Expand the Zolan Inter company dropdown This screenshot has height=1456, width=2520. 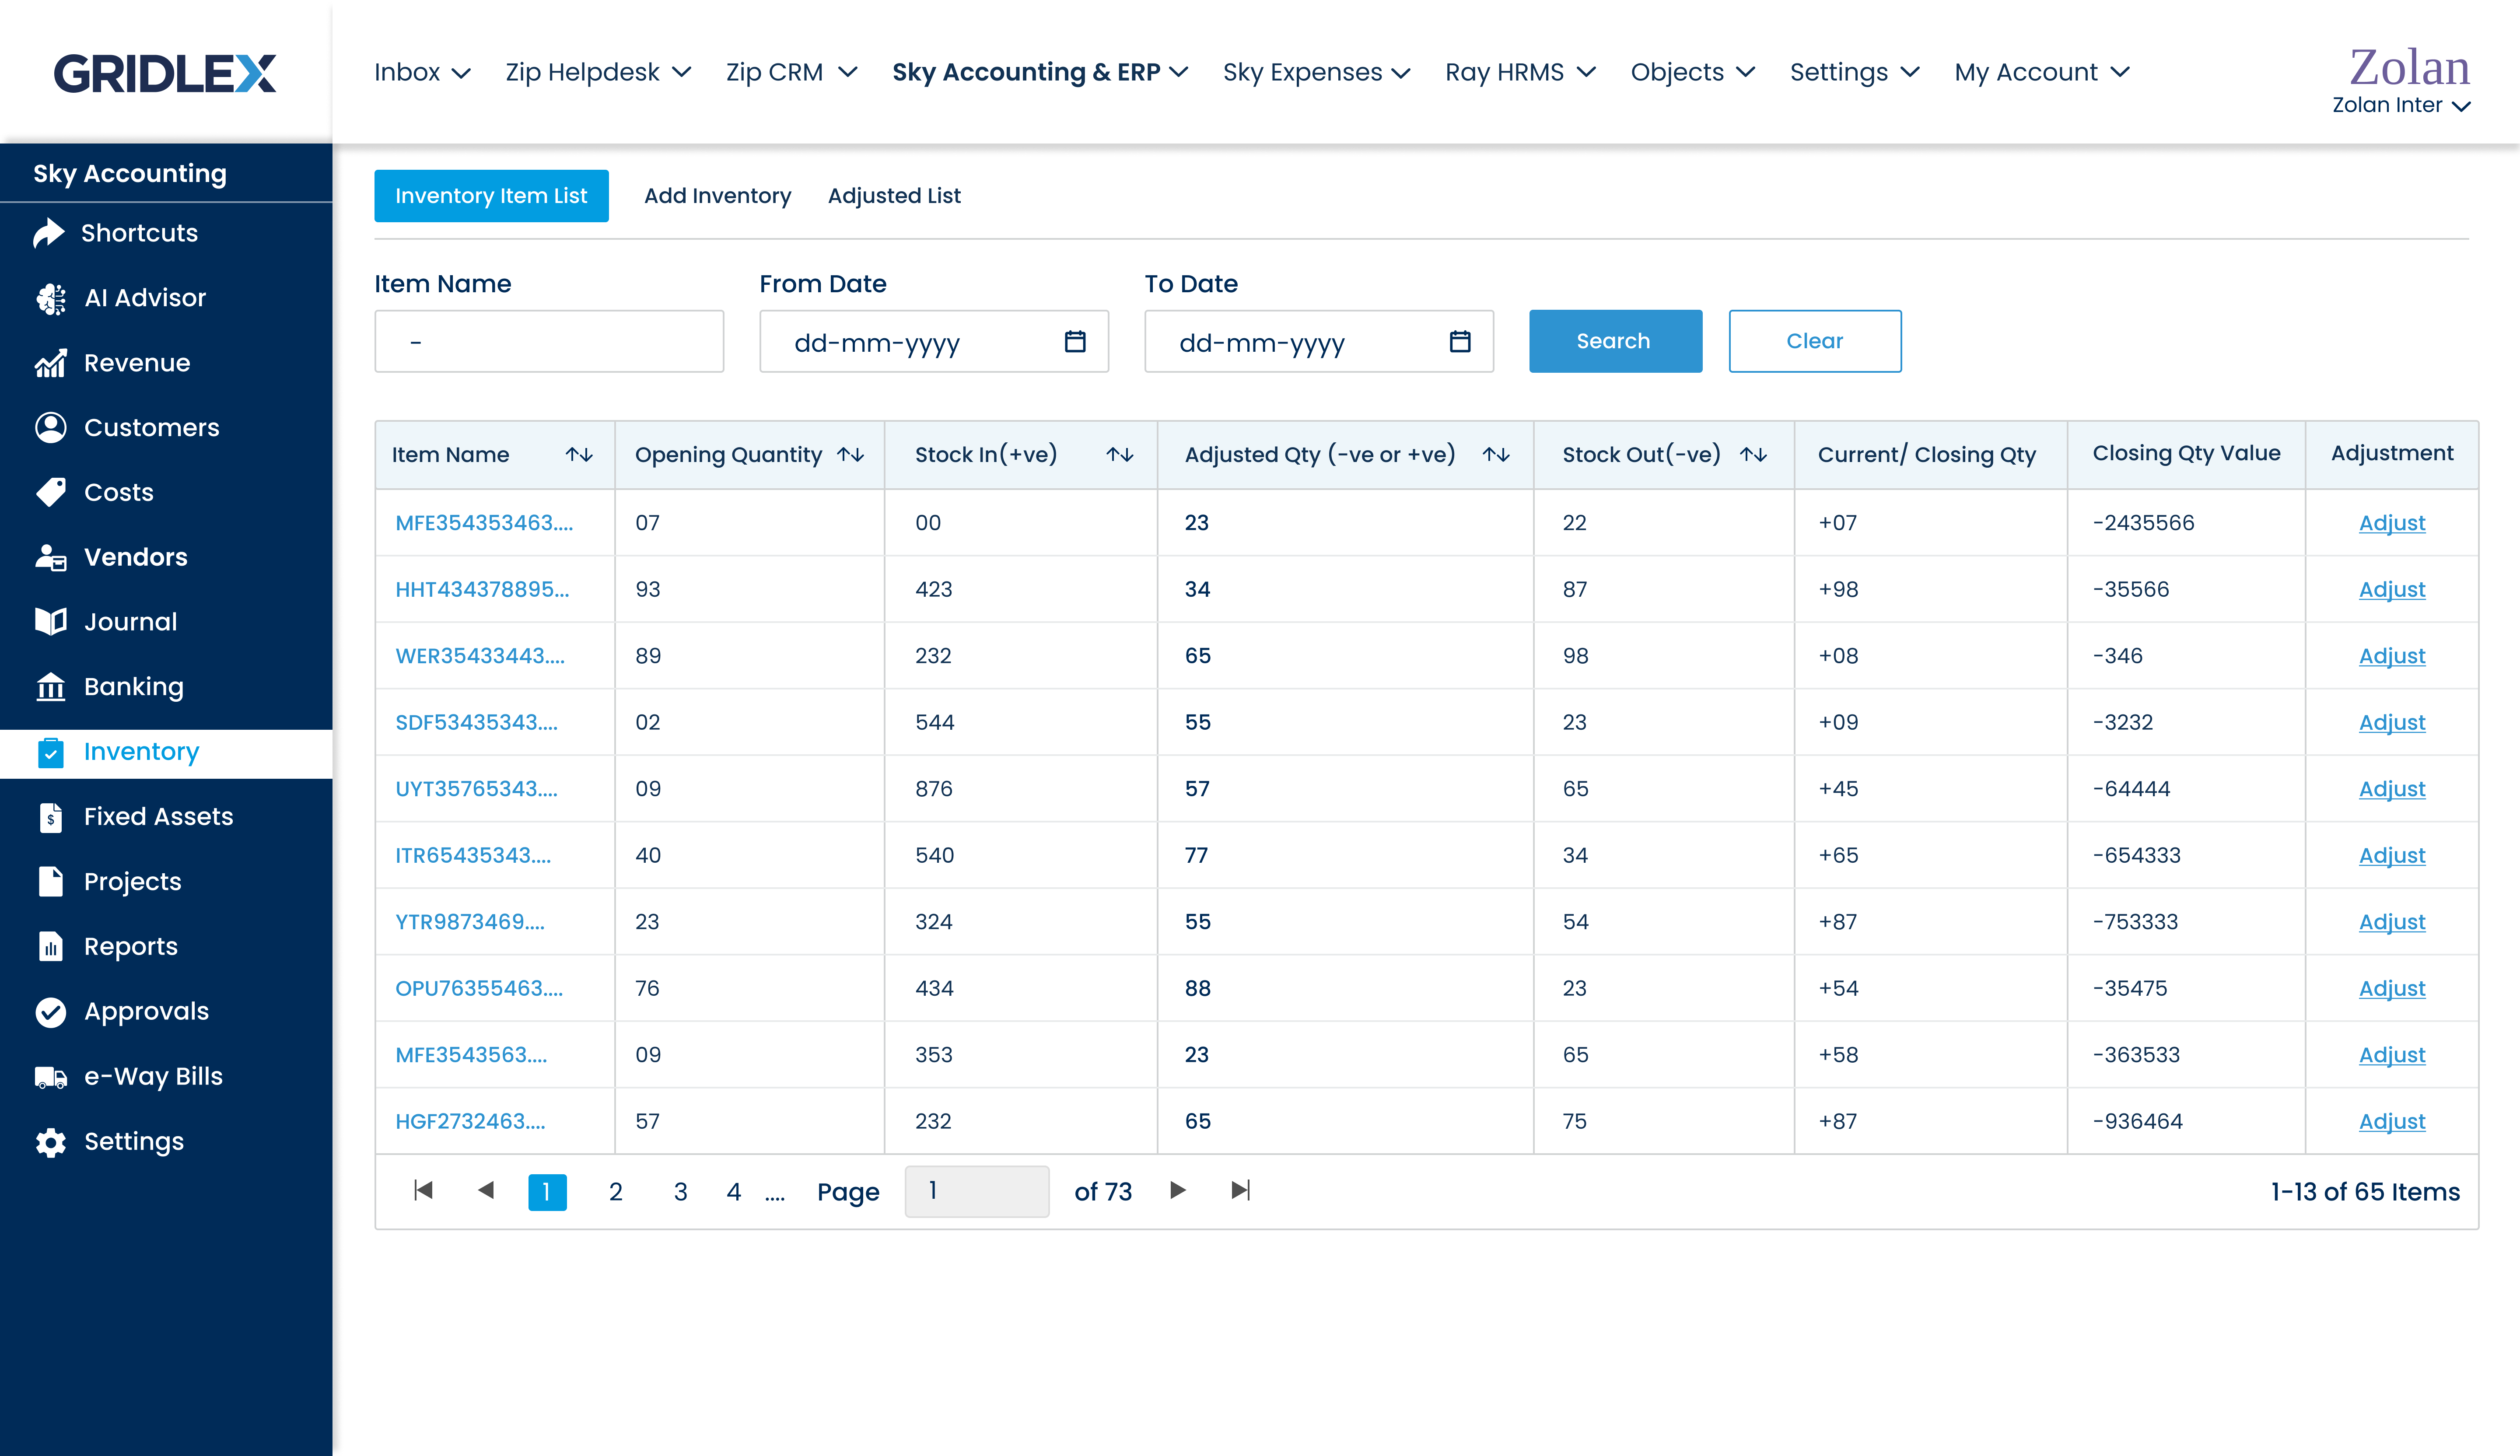[2401, 105]
